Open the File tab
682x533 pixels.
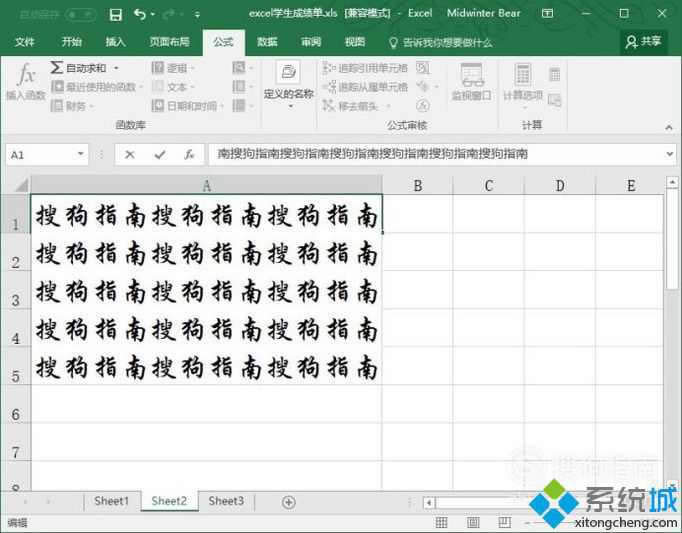pyautogui.click(x=24, y=42)
